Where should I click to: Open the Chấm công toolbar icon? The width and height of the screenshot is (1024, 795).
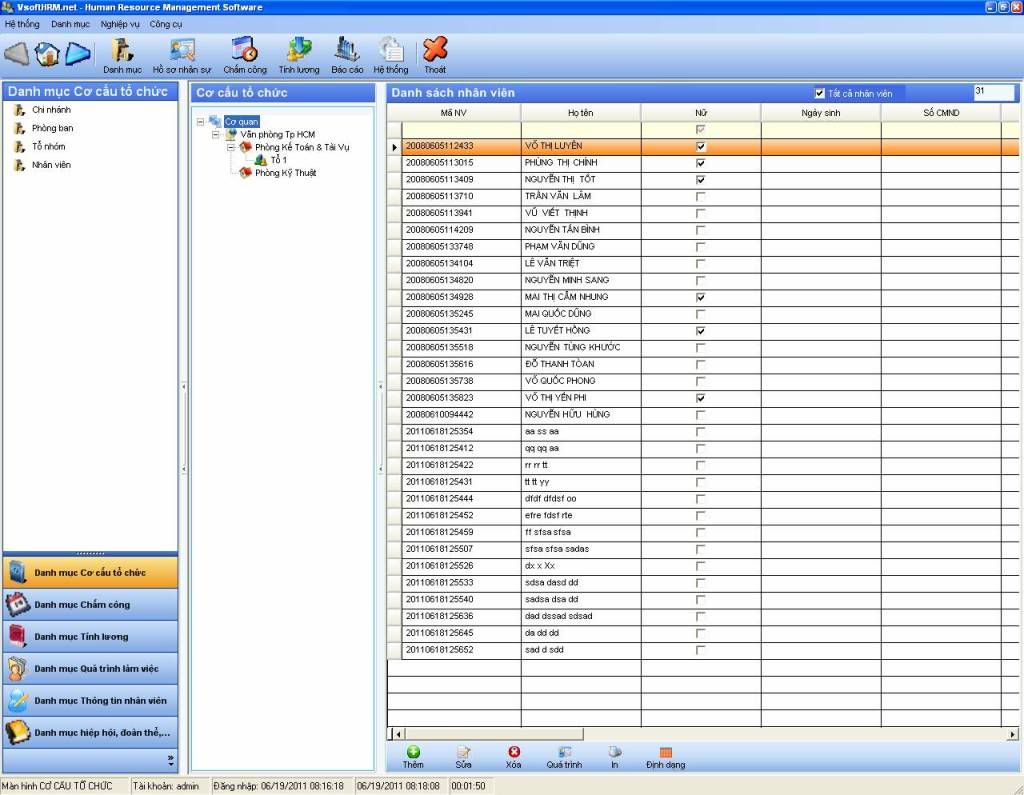[245, 56]
